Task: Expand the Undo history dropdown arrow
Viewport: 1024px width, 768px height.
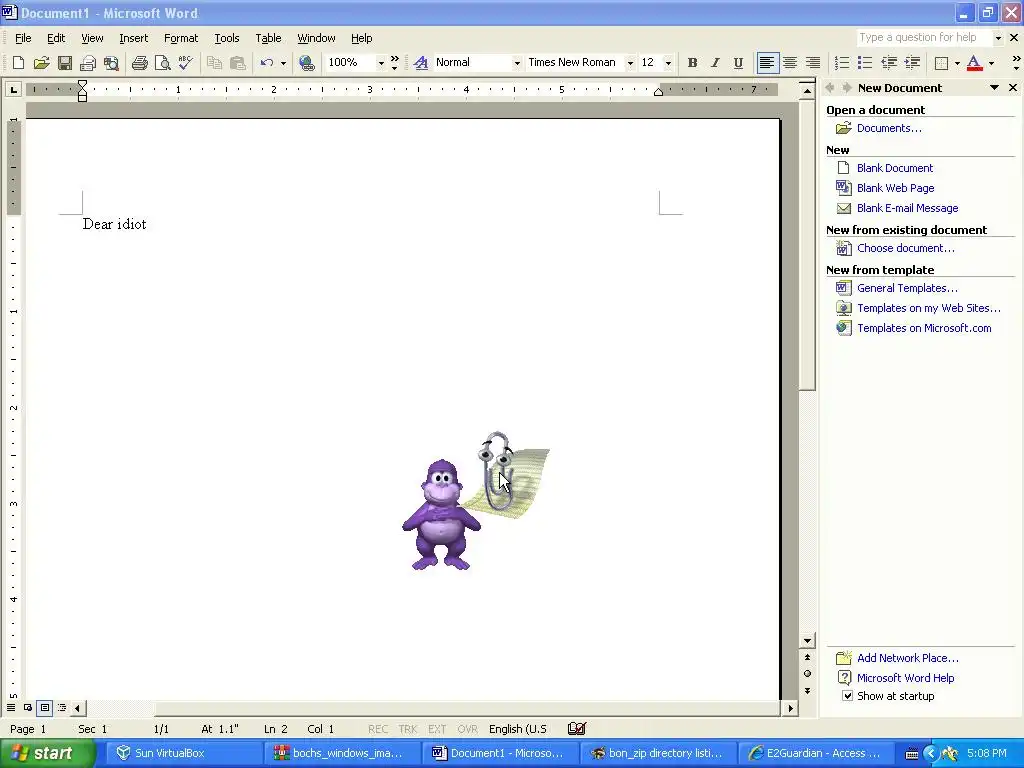Action: coord(283,63)
